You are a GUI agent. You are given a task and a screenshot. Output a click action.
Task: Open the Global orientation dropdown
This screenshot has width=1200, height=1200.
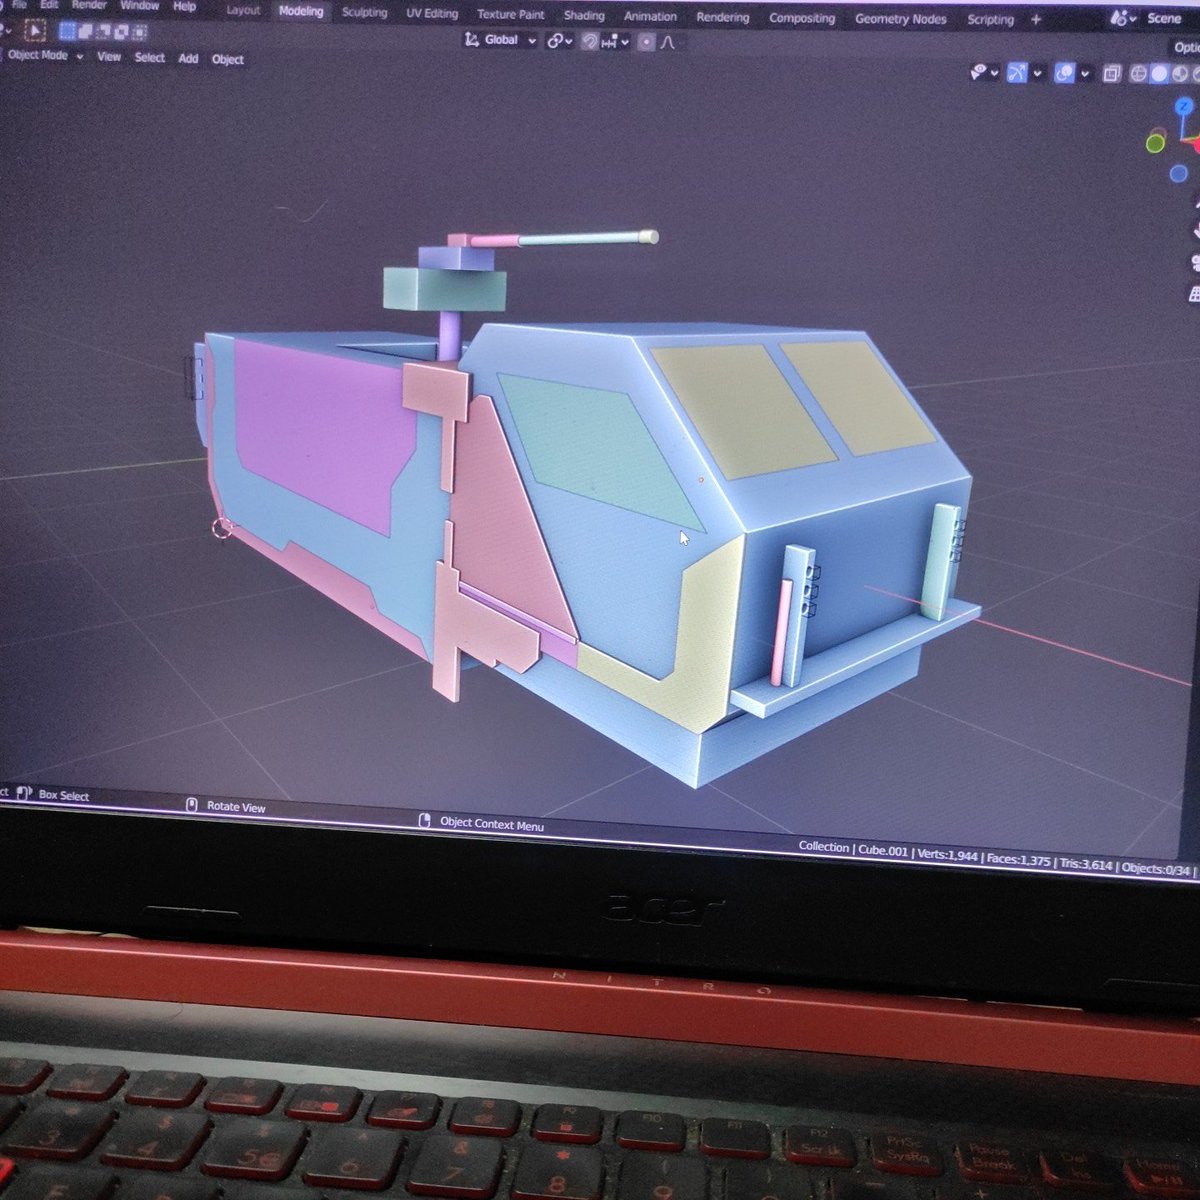pos(500,40)
